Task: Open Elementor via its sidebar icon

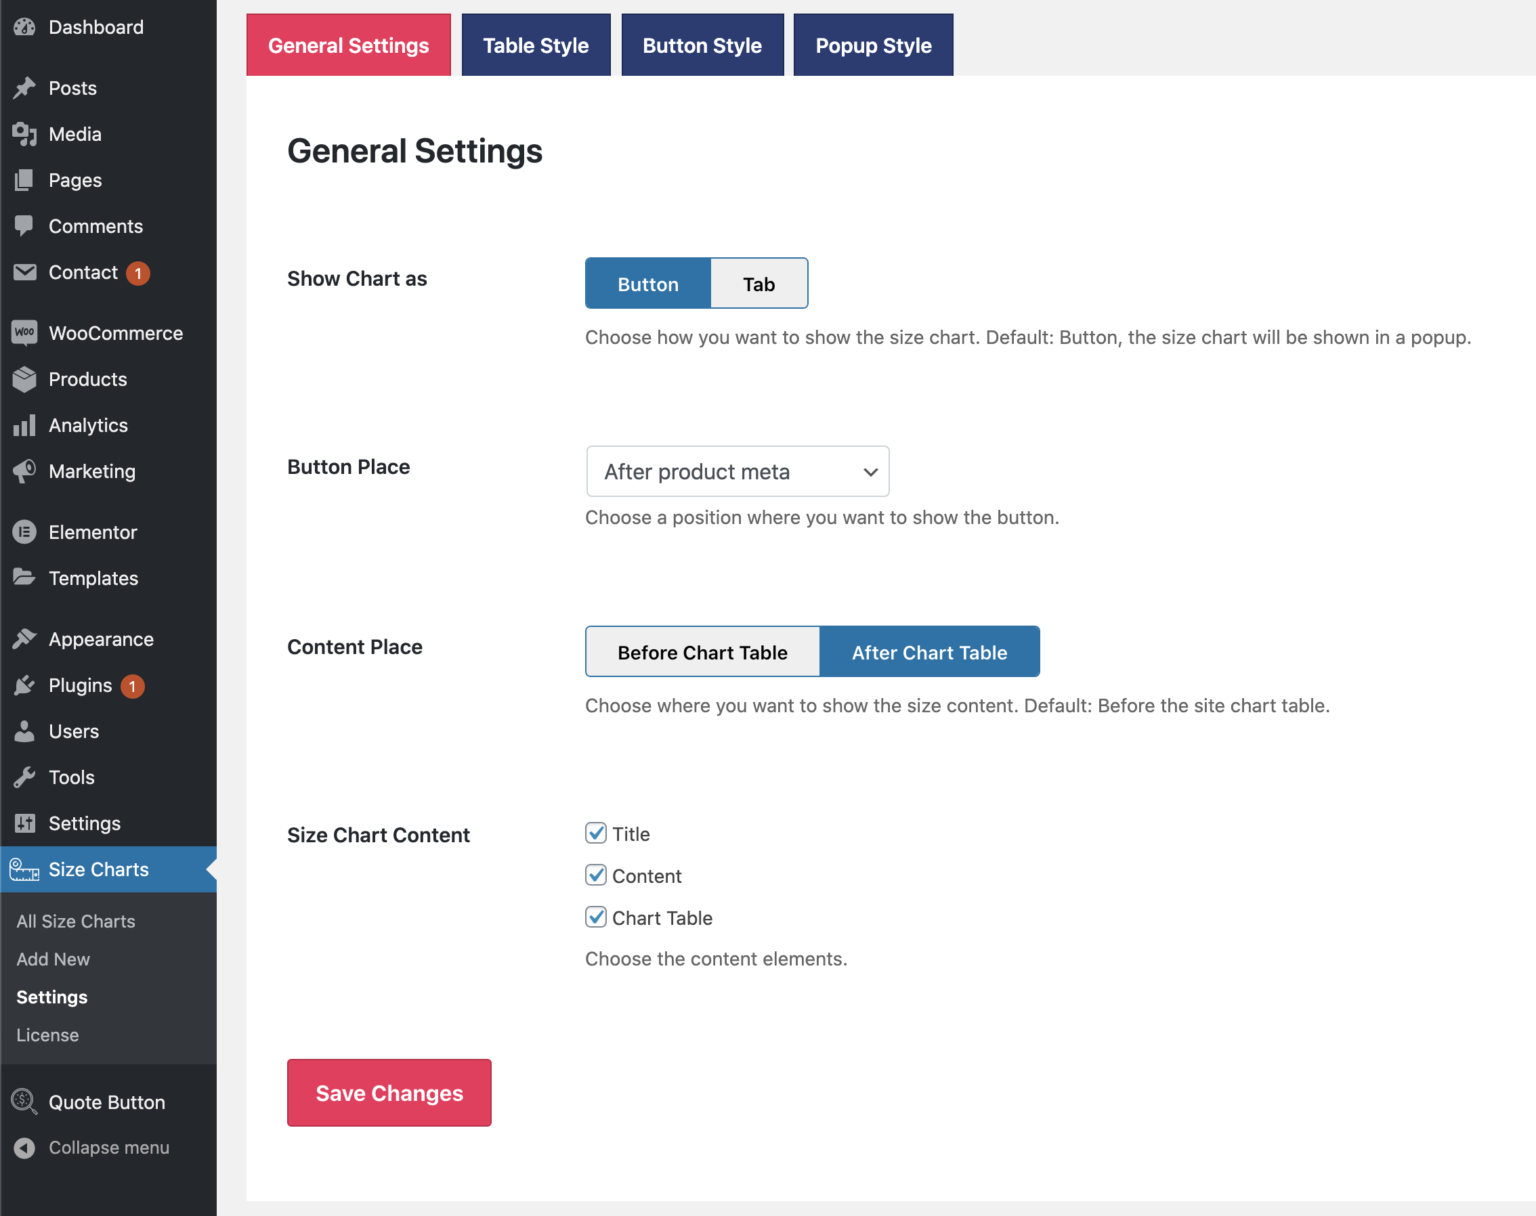Action: [24, 532]
